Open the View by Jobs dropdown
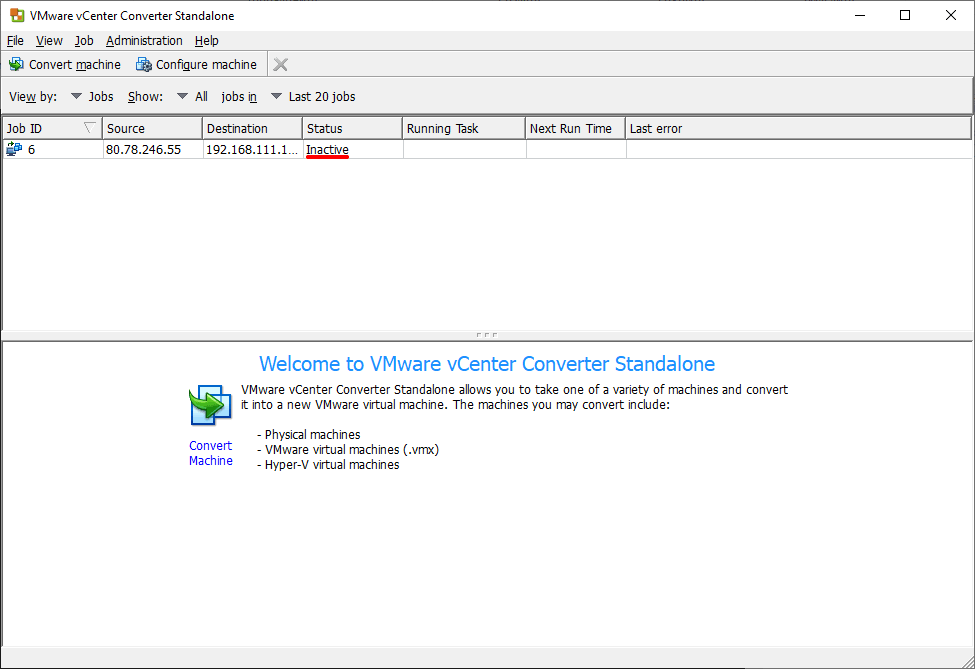Image resolution: width=975 pixels, height=669 pixels. coord(77,96)
